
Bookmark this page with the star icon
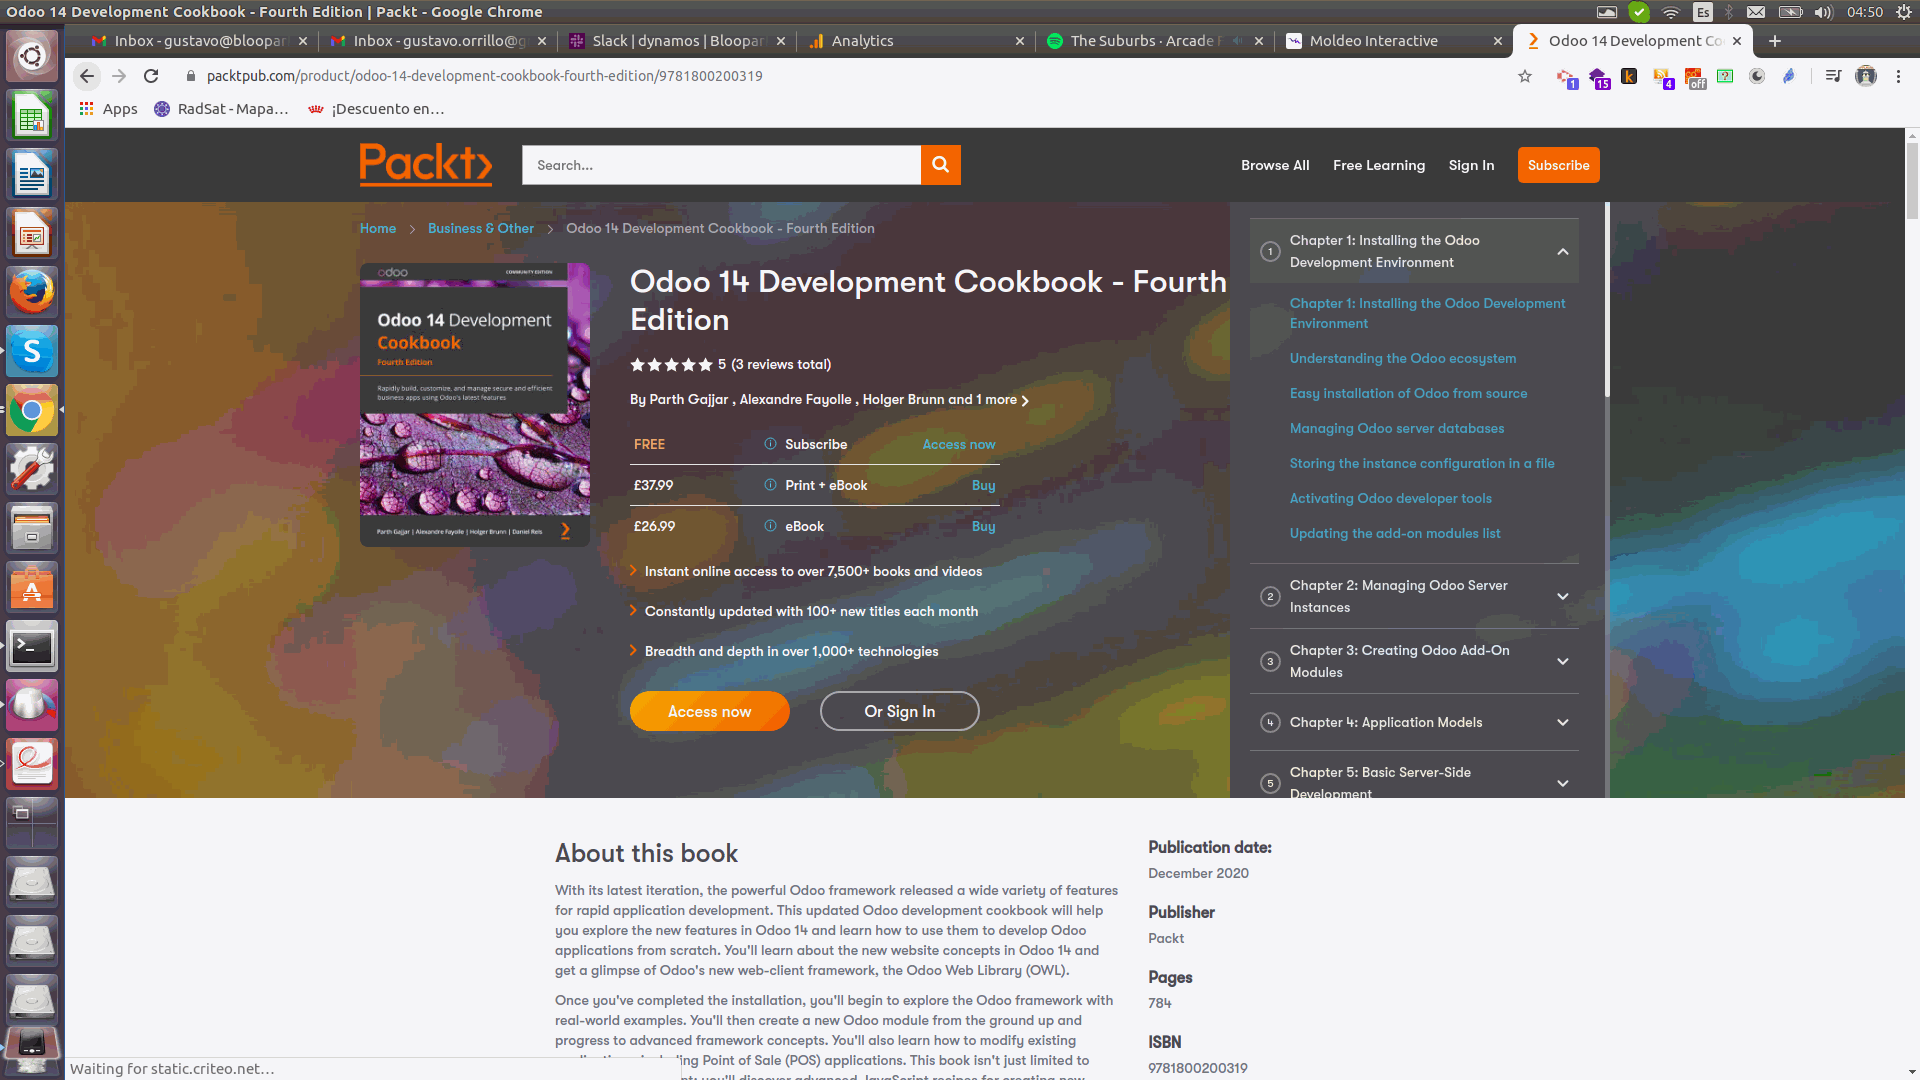[x=1525, y=76]
